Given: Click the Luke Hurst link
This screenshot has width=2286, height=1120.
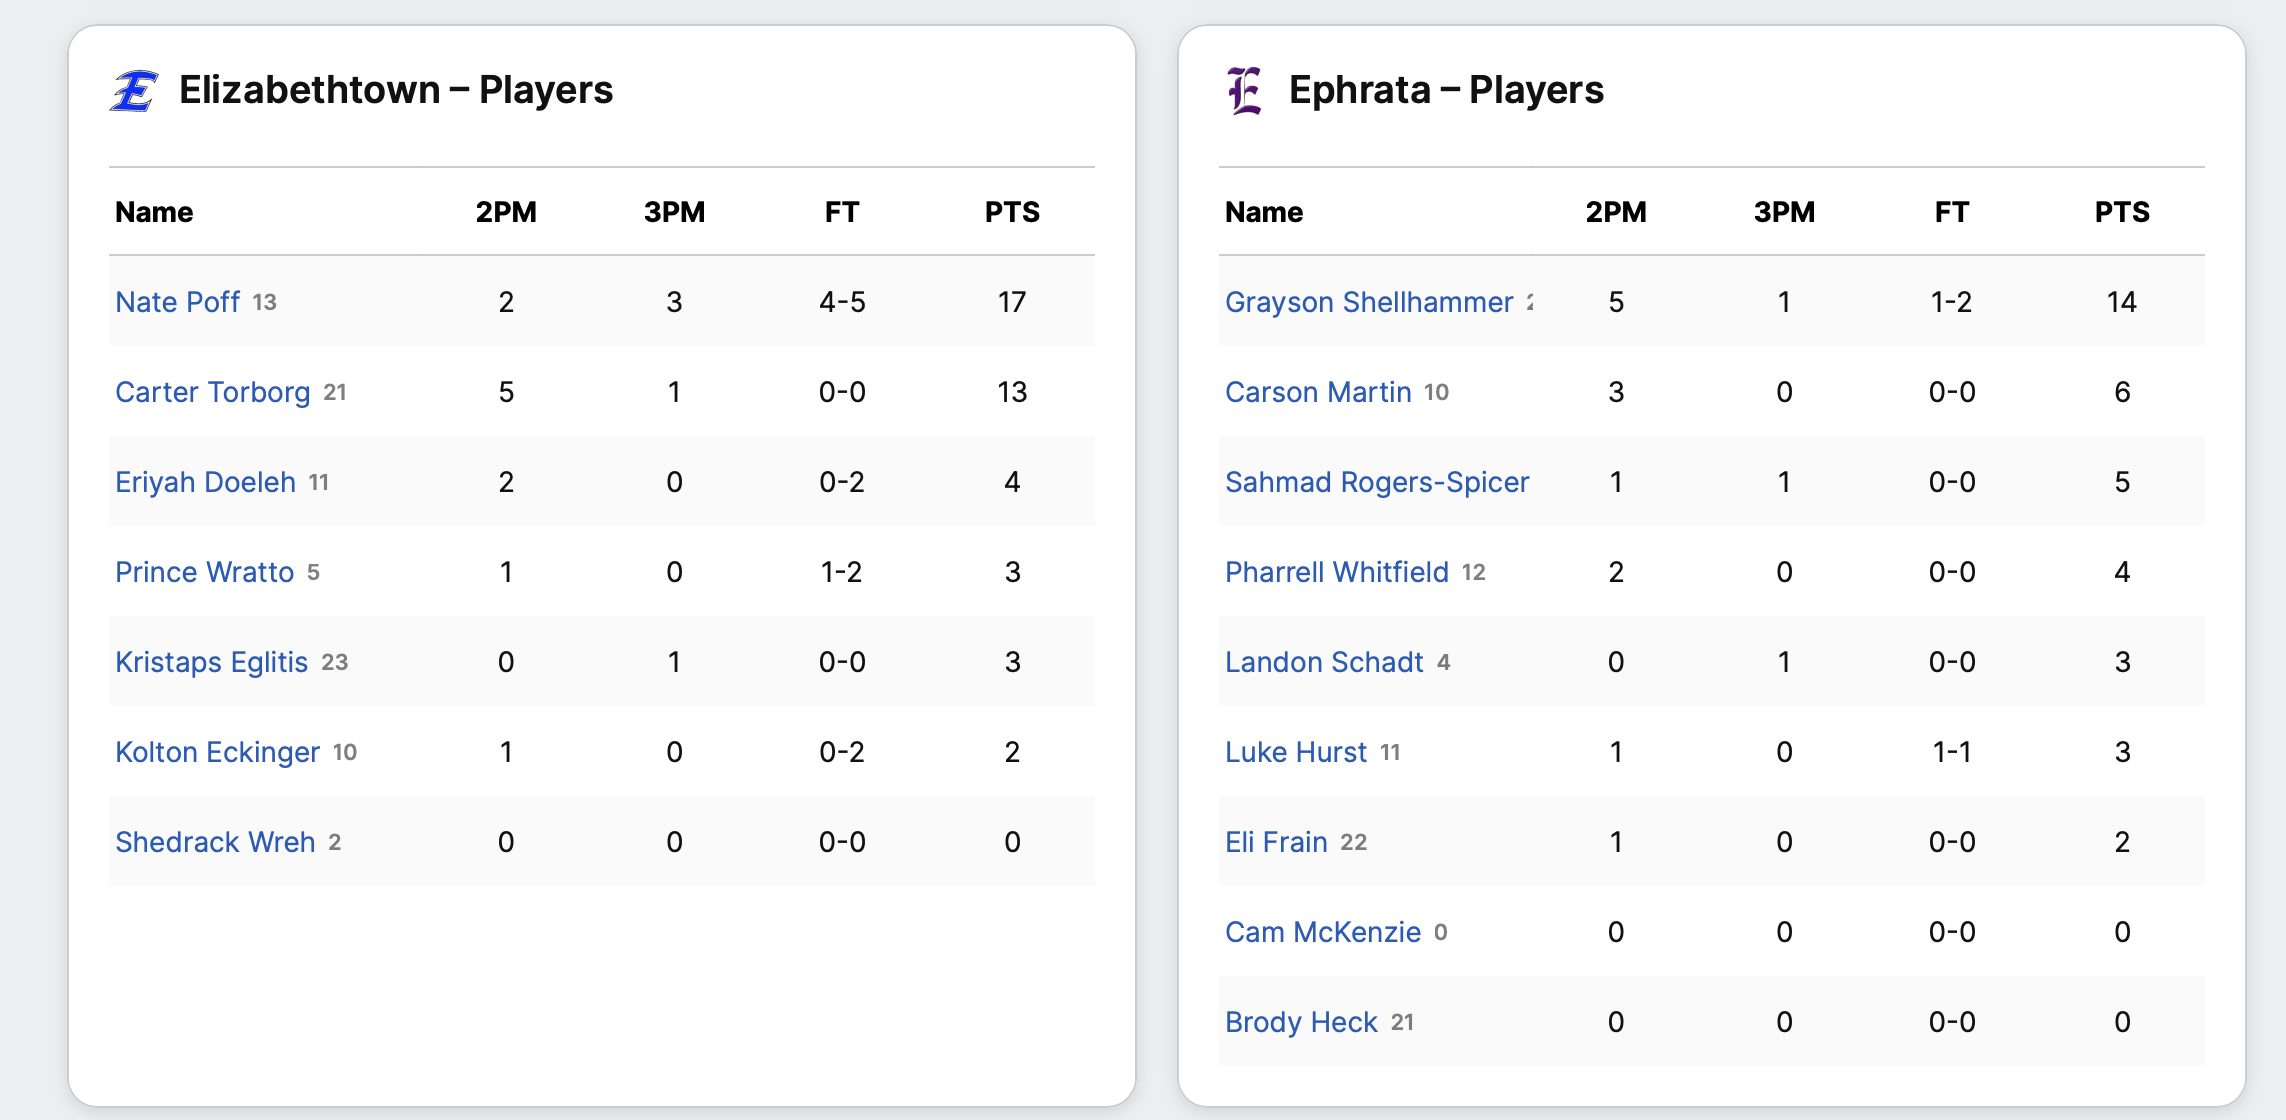Looking at the screenshot, I should point(1295,752).
